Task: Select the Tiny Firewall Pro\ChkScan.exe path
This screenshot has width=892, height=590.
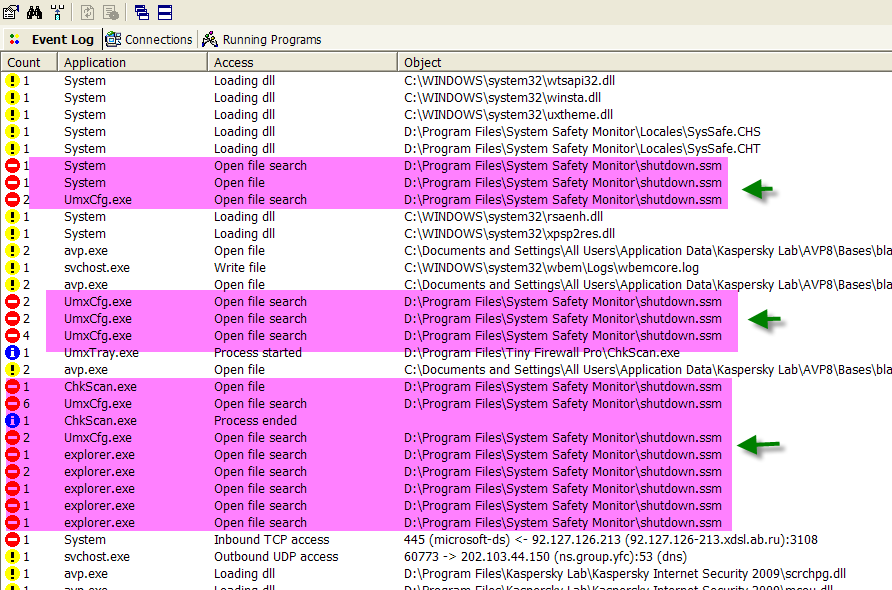Action: pos(542,353)
